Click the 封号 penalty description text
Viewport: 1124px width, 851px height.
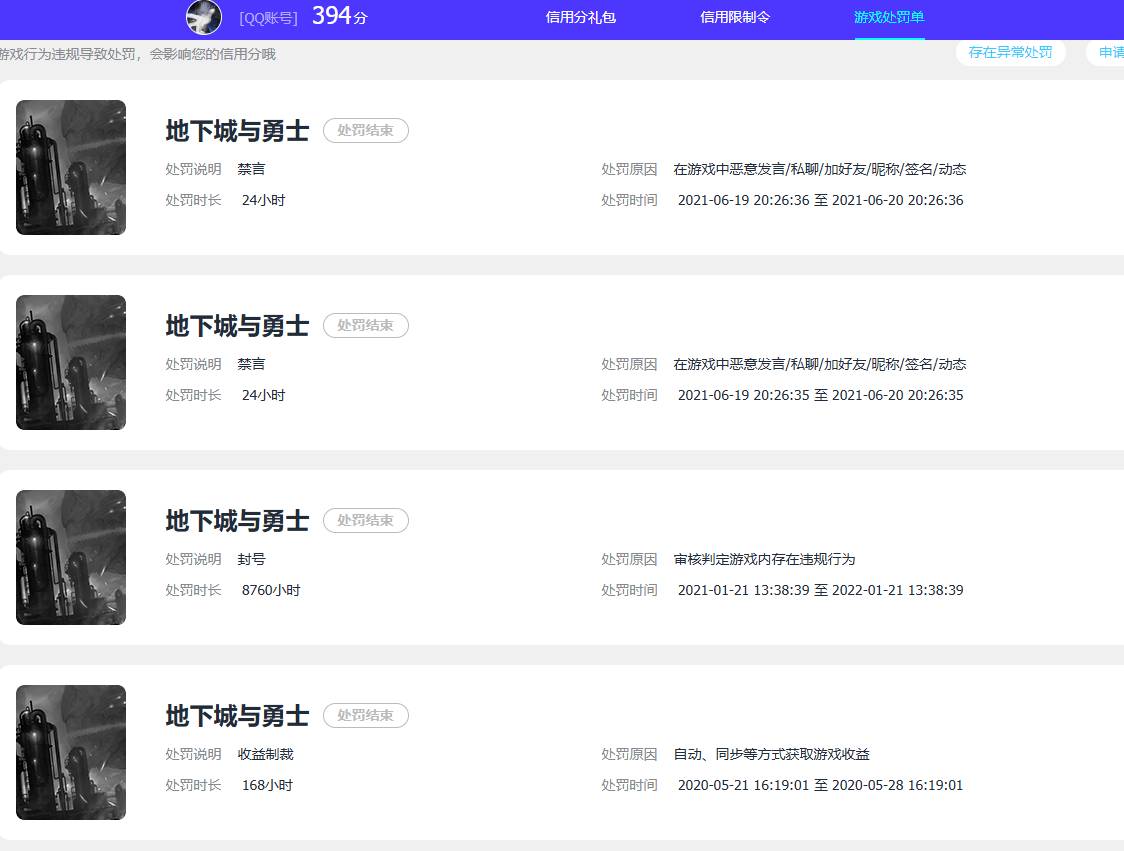pyautogui.click(x=252, y=559)
